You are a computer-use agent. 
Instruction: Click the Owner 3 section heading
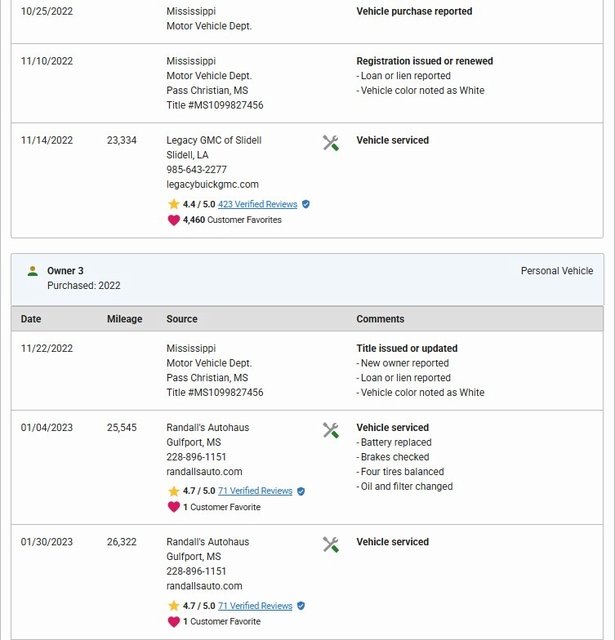(x=65, y=271)
